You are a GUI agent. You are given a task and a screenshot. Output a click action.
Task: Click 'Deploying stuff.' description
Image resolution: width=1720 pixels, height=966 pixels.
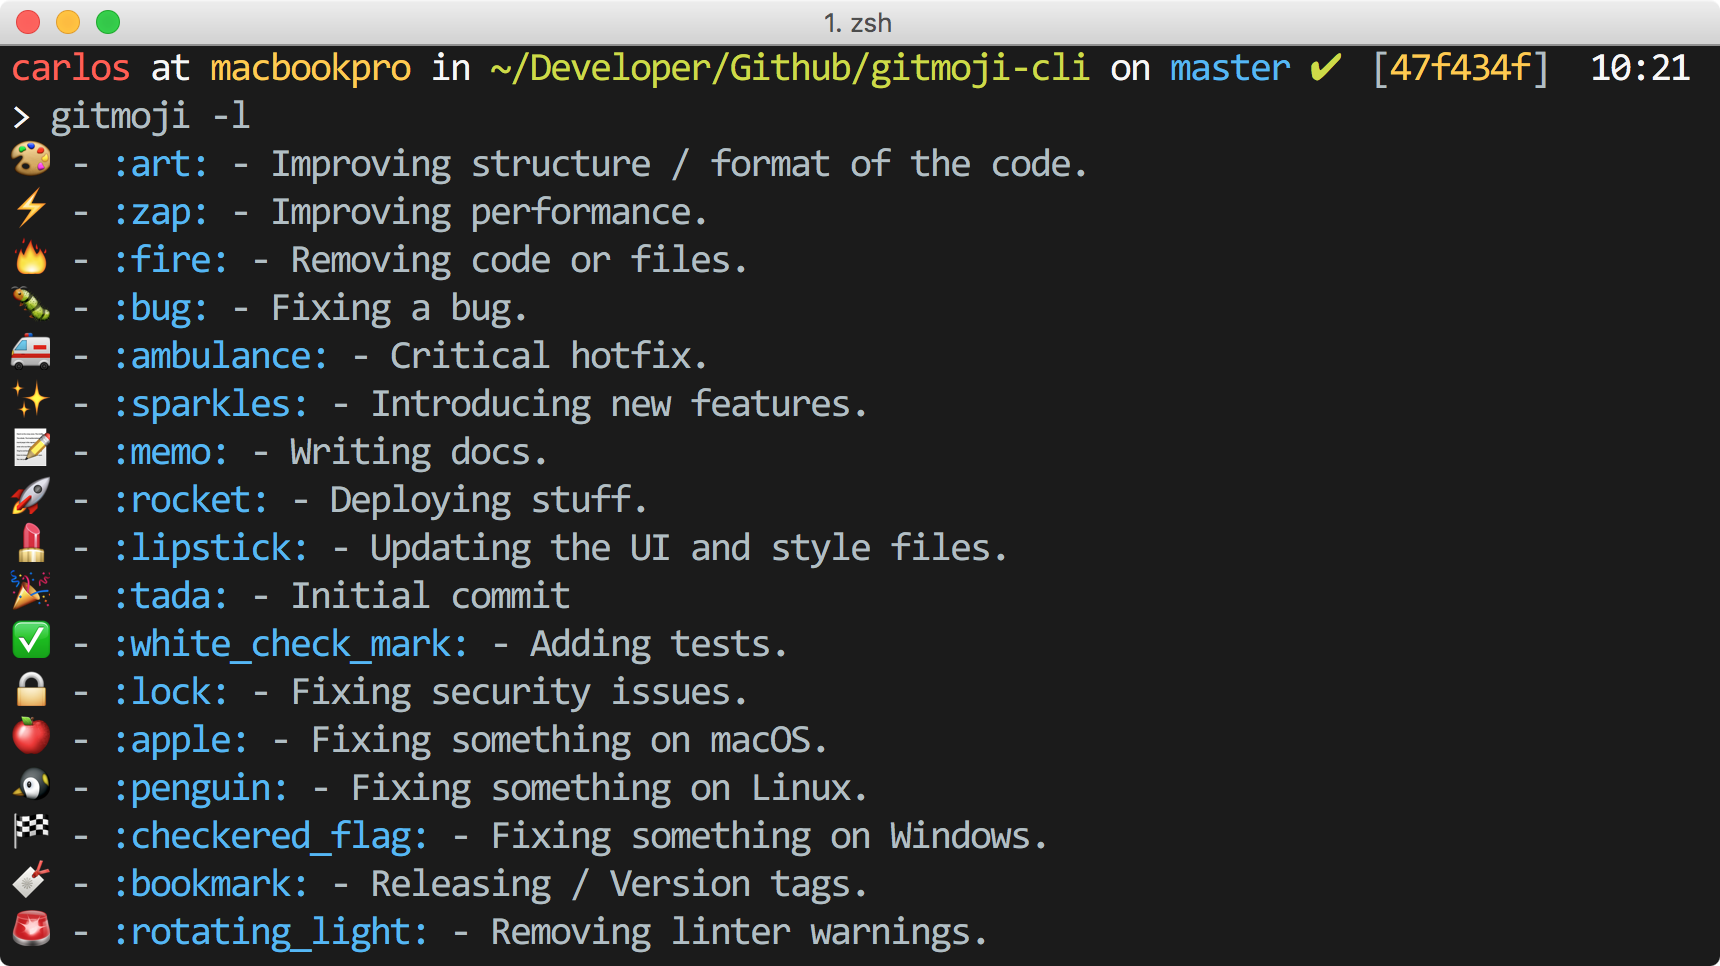(x=489, y=500)
